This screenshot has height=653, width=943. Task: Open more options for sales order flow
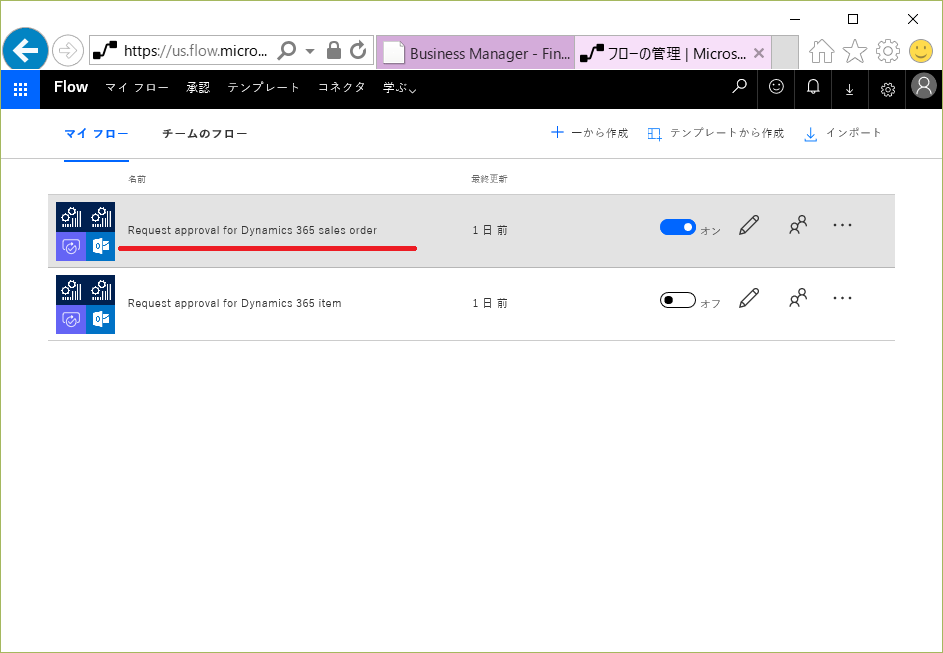click(843, 225)
